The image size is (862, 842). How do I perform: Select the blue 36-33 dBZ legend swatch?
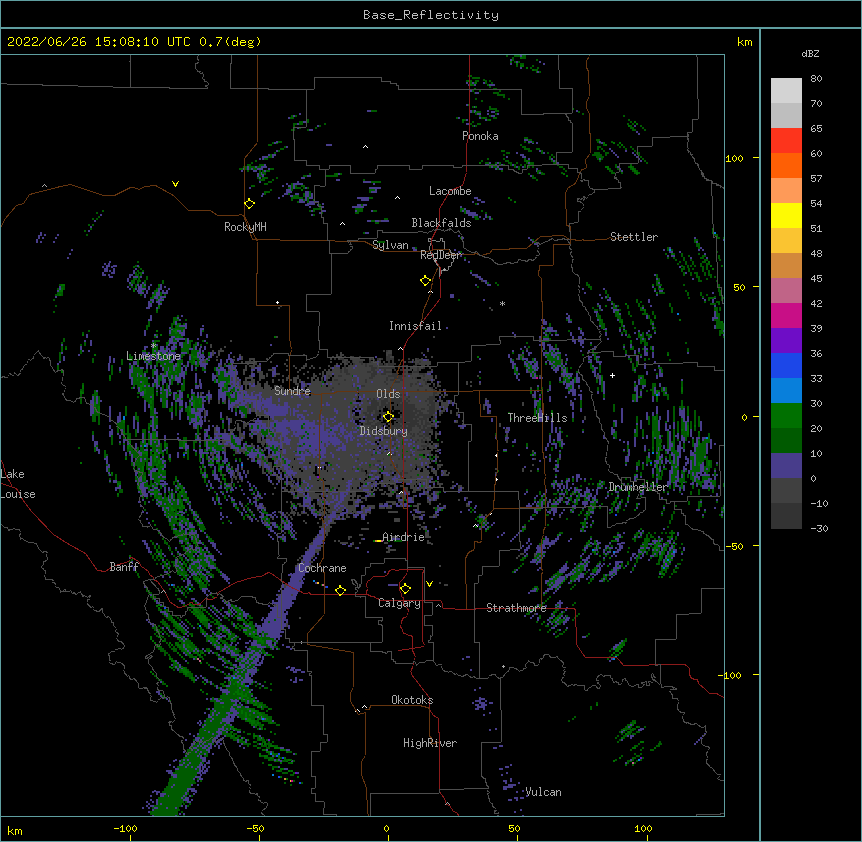pyautogui.click(x=786, y=365)
